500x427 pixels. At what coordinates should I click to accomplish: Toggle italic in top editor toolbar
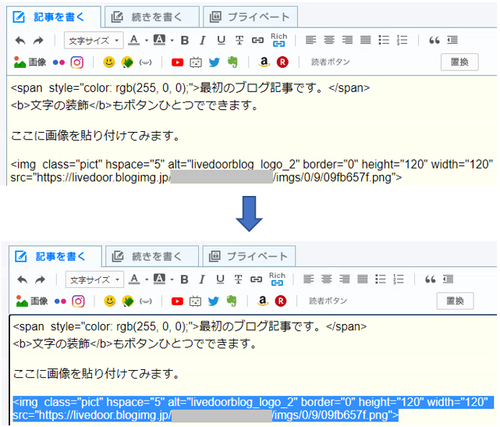[202, 41]
